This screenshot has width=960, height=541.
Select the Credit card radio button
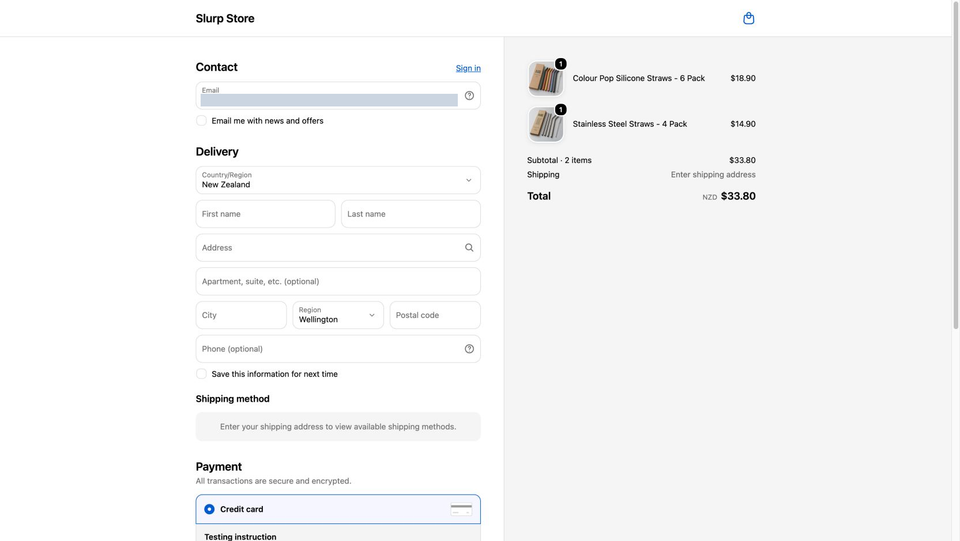click(209, 509)
